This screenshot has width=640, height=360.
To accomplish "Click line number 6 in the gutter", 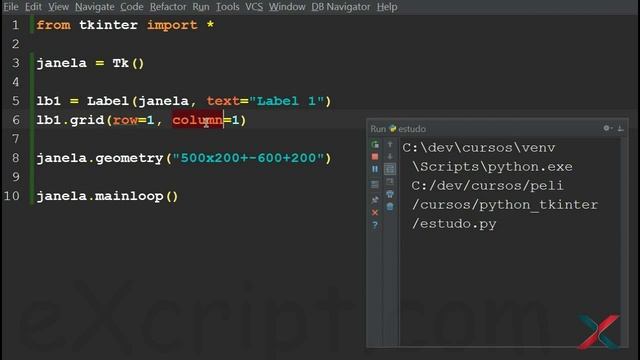I will 16,120.
